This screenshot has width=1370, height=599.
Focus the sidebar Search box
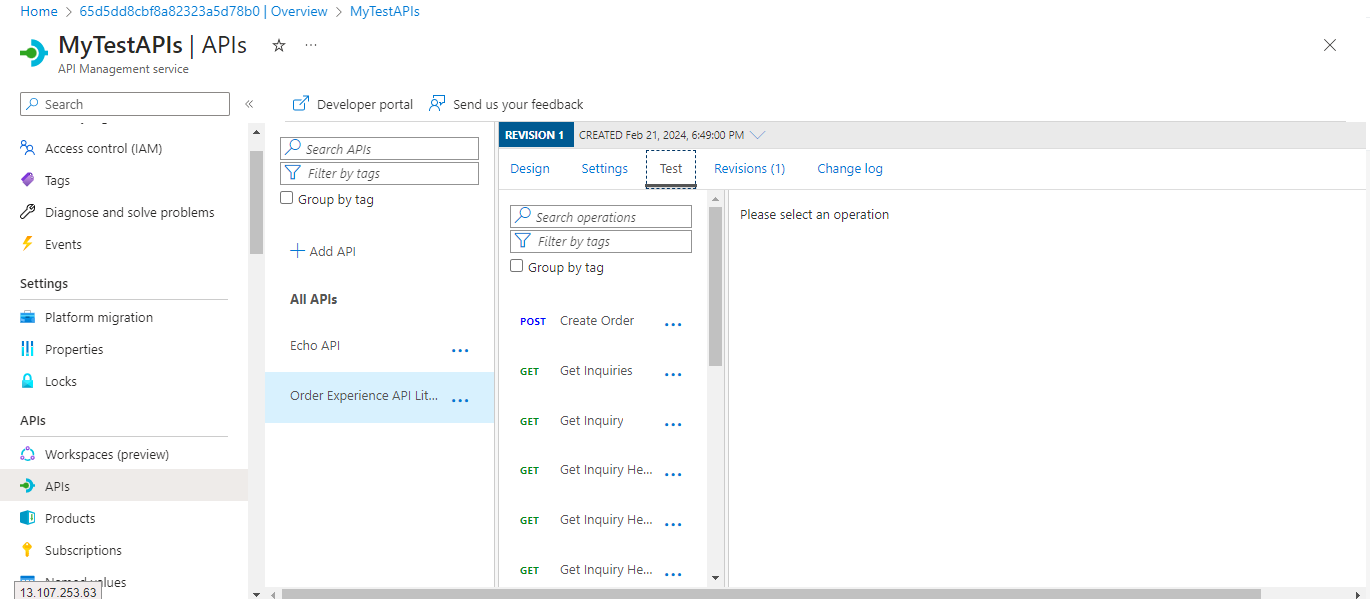pos(125,104)
